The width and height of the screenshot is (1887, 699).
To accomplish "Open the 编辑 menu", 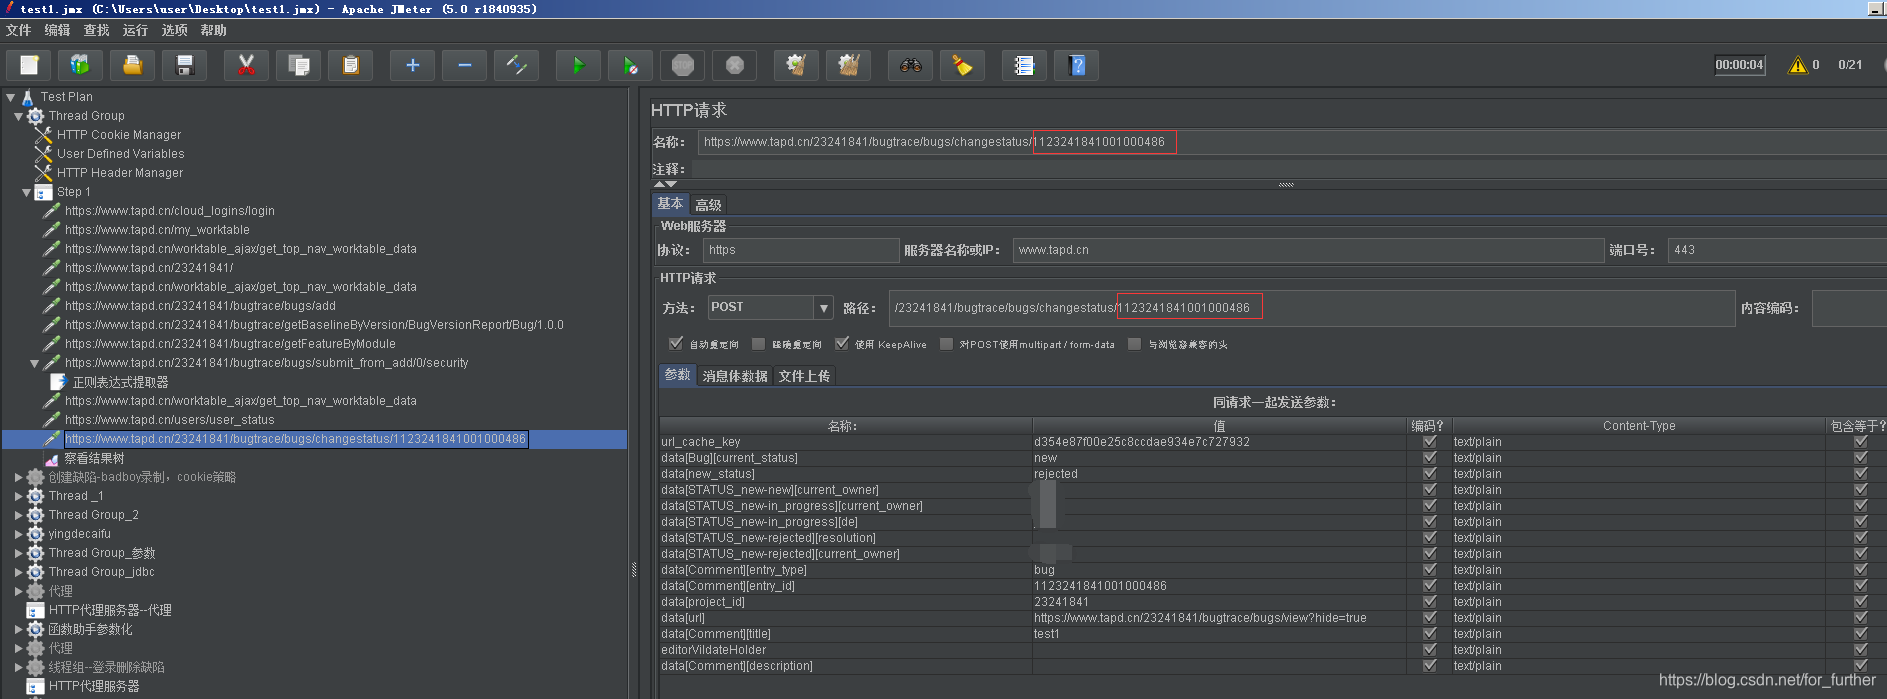I will coord(57,30).
